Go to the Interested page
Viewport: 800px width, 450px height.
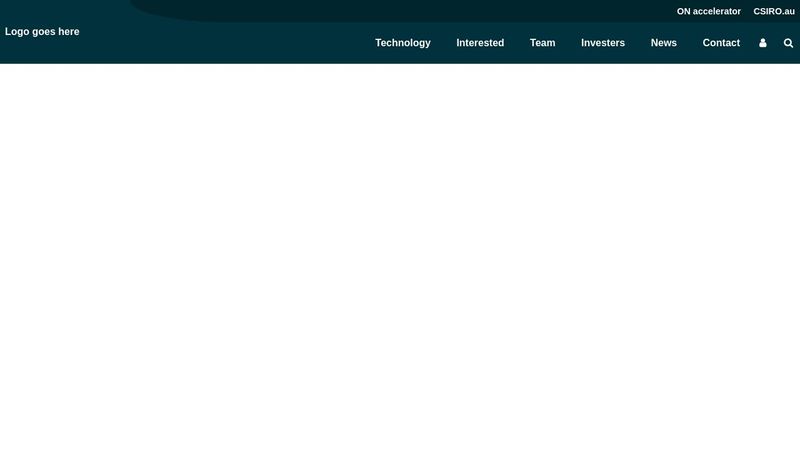tap(480, 43)
